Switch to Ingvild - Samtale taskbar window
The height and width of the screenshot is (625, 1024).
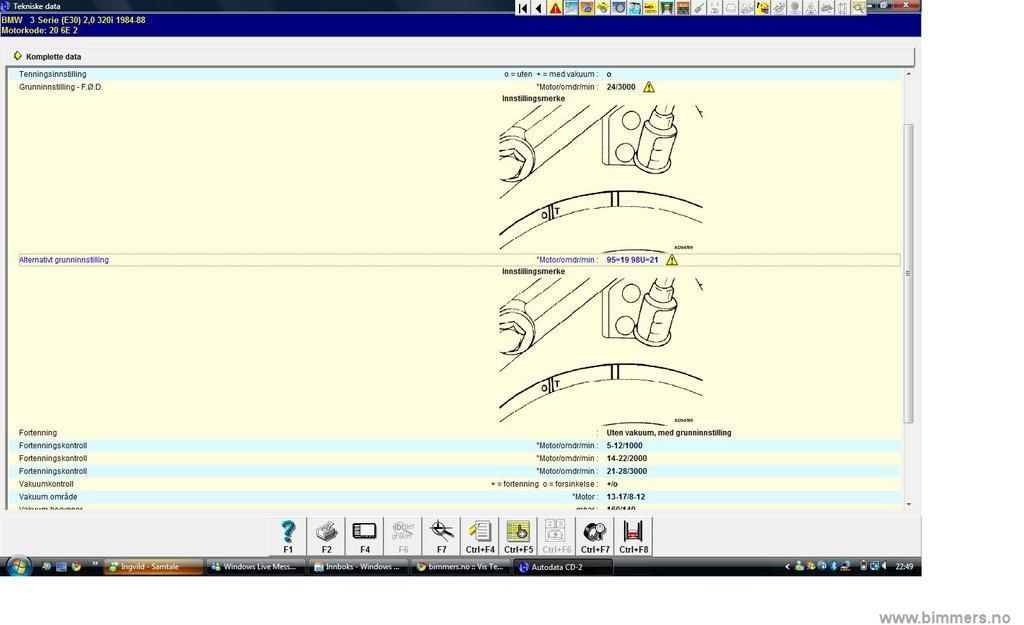point(153,567)
